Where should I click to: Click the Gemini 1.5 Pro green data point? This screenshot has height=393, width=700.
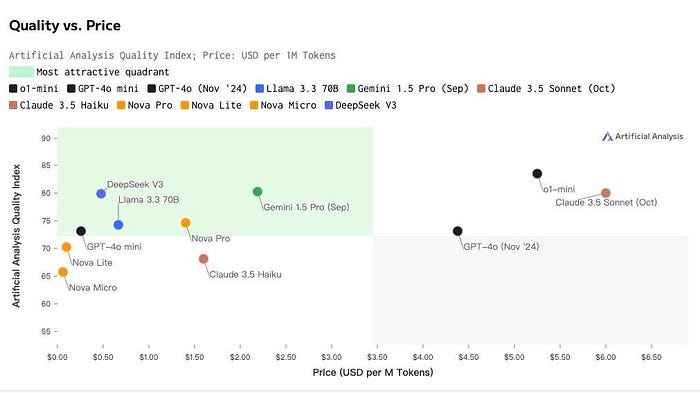258,192
